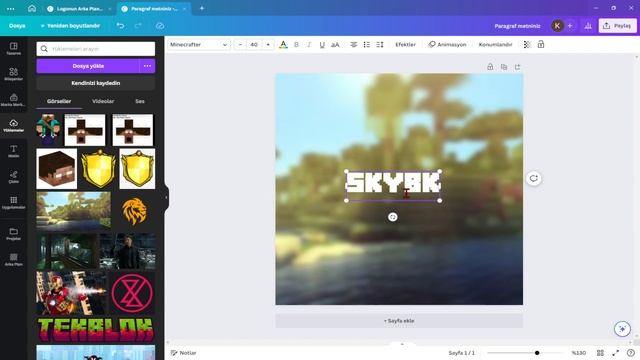640x360 pixels.
Task: Open the Metin text sidebar tool
Action: pos(13,151)
